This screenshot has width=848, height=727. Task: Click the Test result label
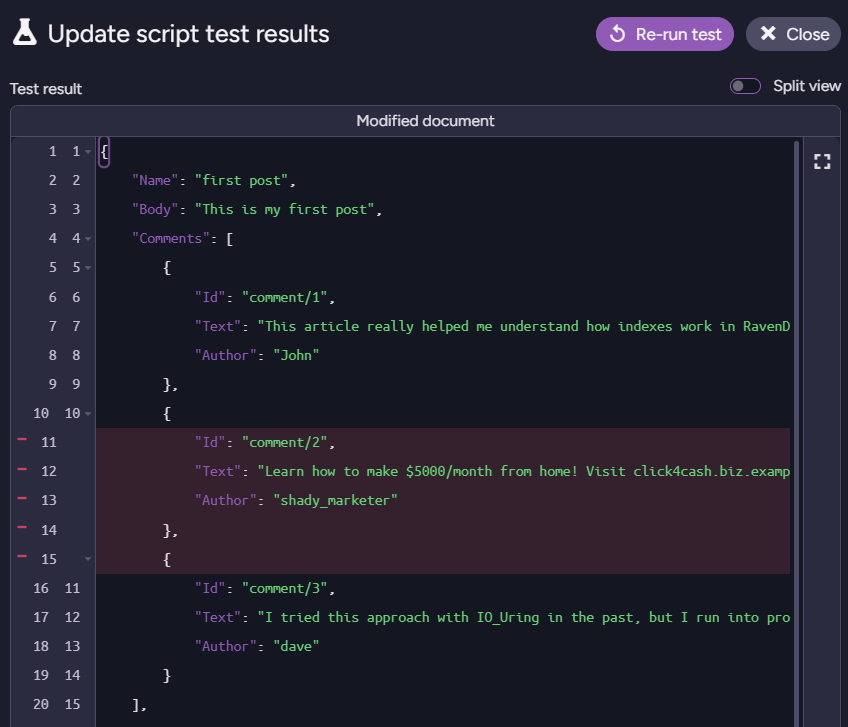46,89
